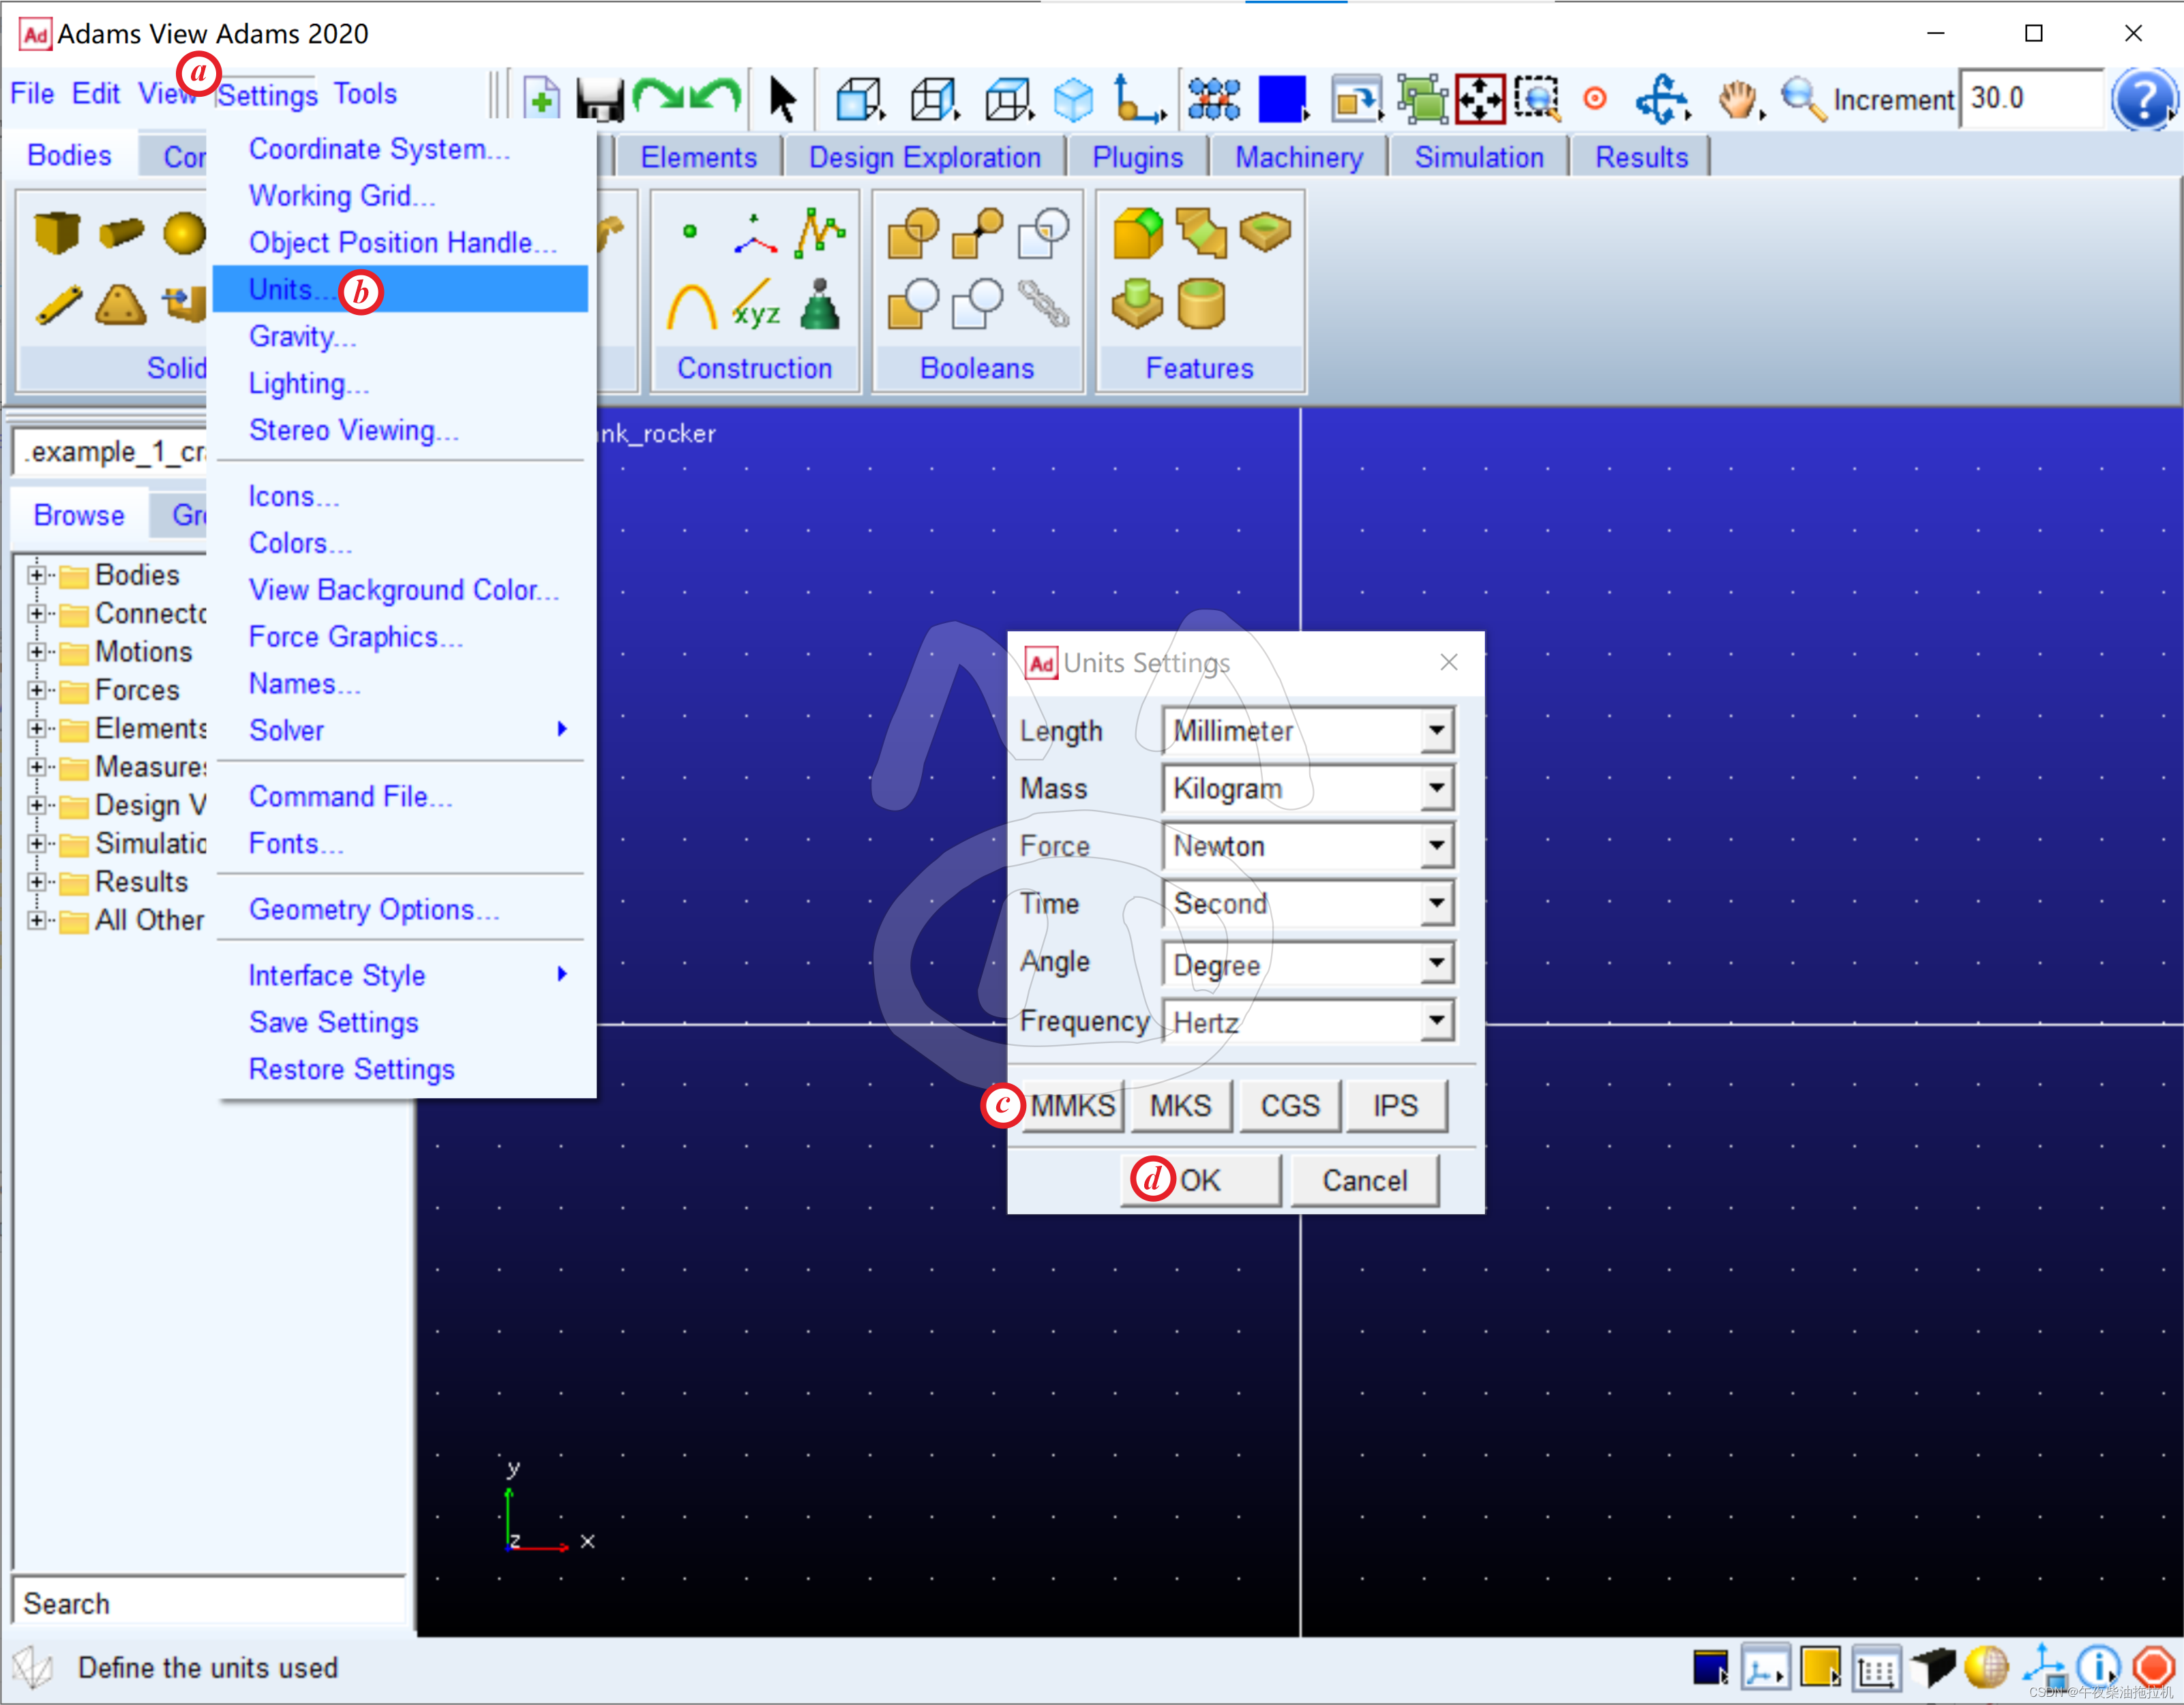
Task: Choose Gravity... from Settings menu
Action: [301, 337]
